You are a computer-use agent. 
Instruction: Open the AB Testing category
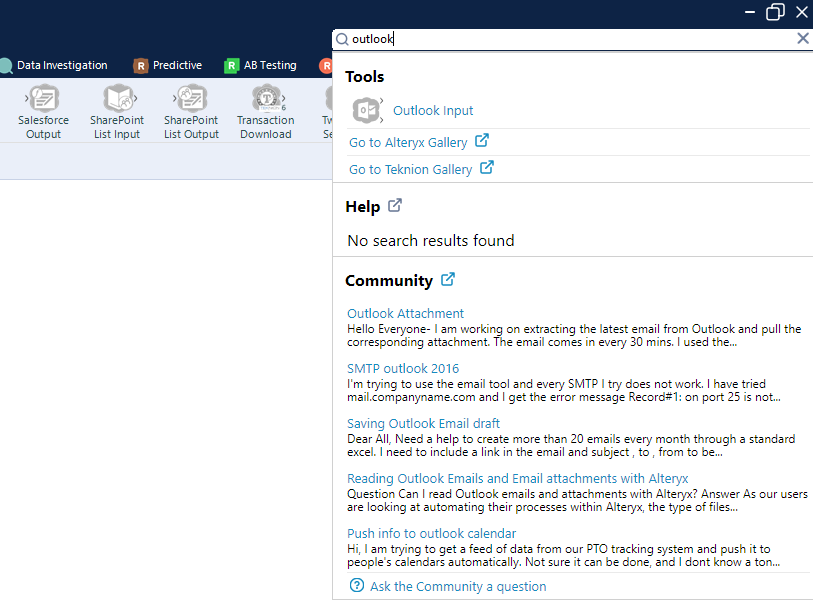point(260,65)
